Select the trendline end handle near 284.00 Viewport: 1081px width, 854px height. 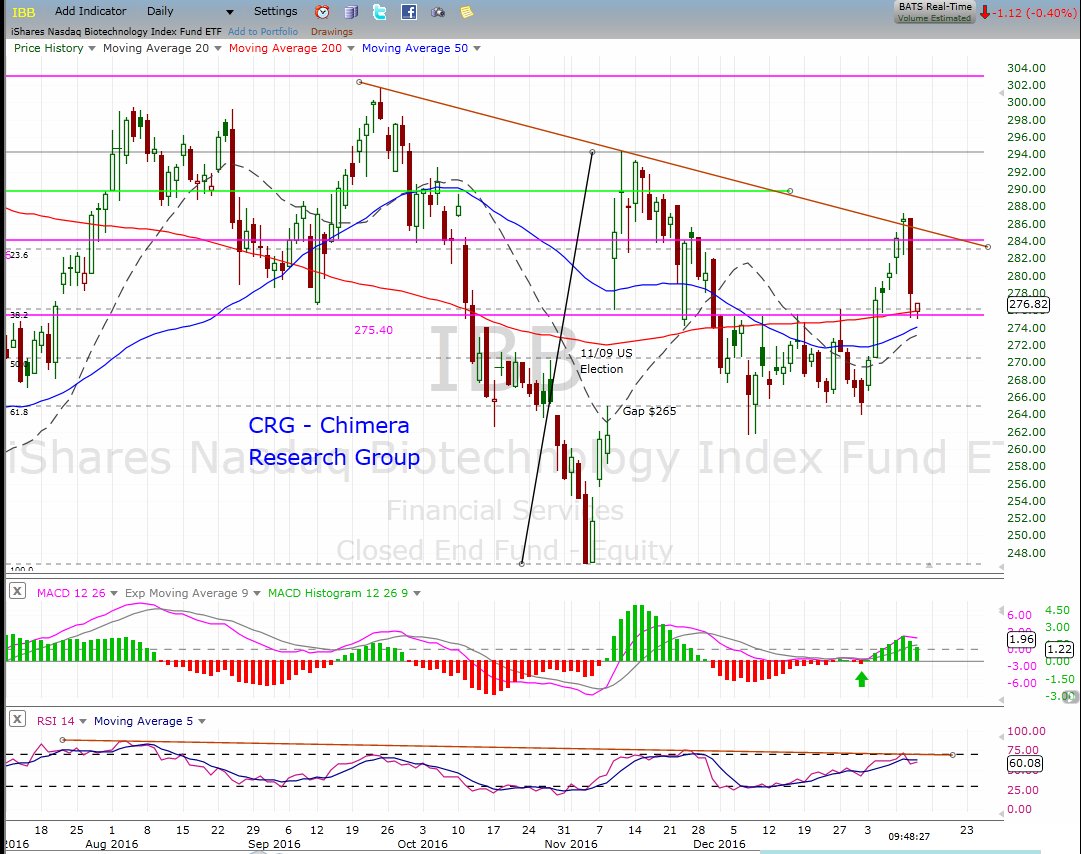point(988,247)
